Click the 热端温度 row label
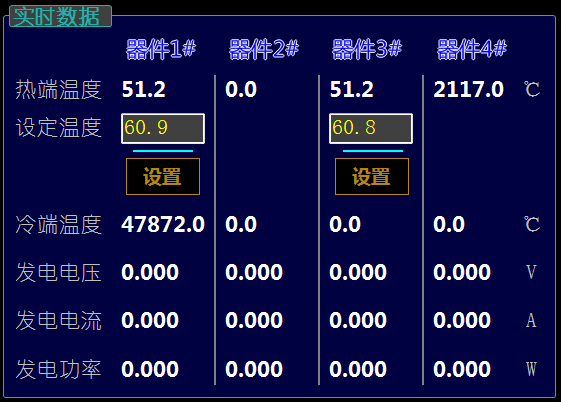 [59, 89]
